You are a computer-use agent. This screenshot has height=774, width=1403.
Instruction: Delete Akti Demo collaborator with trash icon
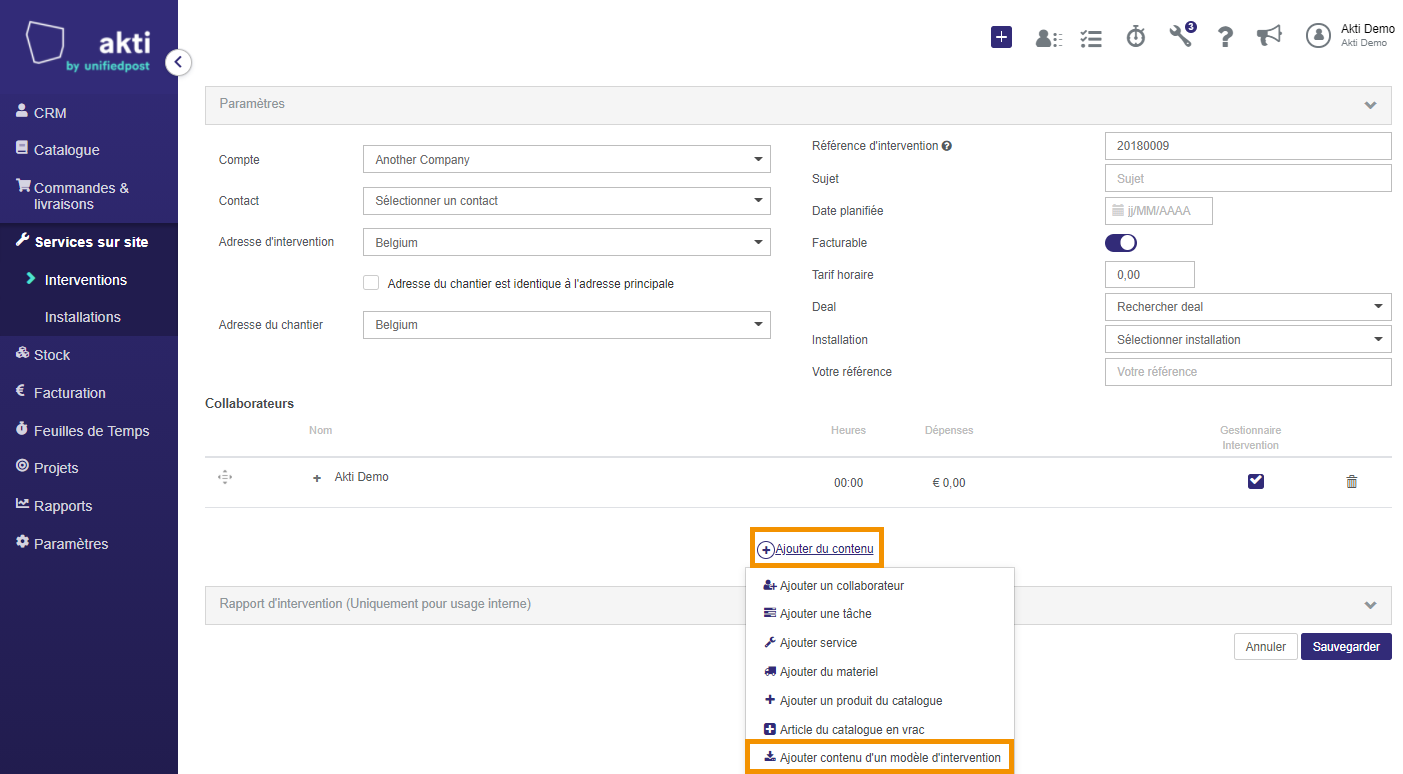click(x=1352, y=482)
